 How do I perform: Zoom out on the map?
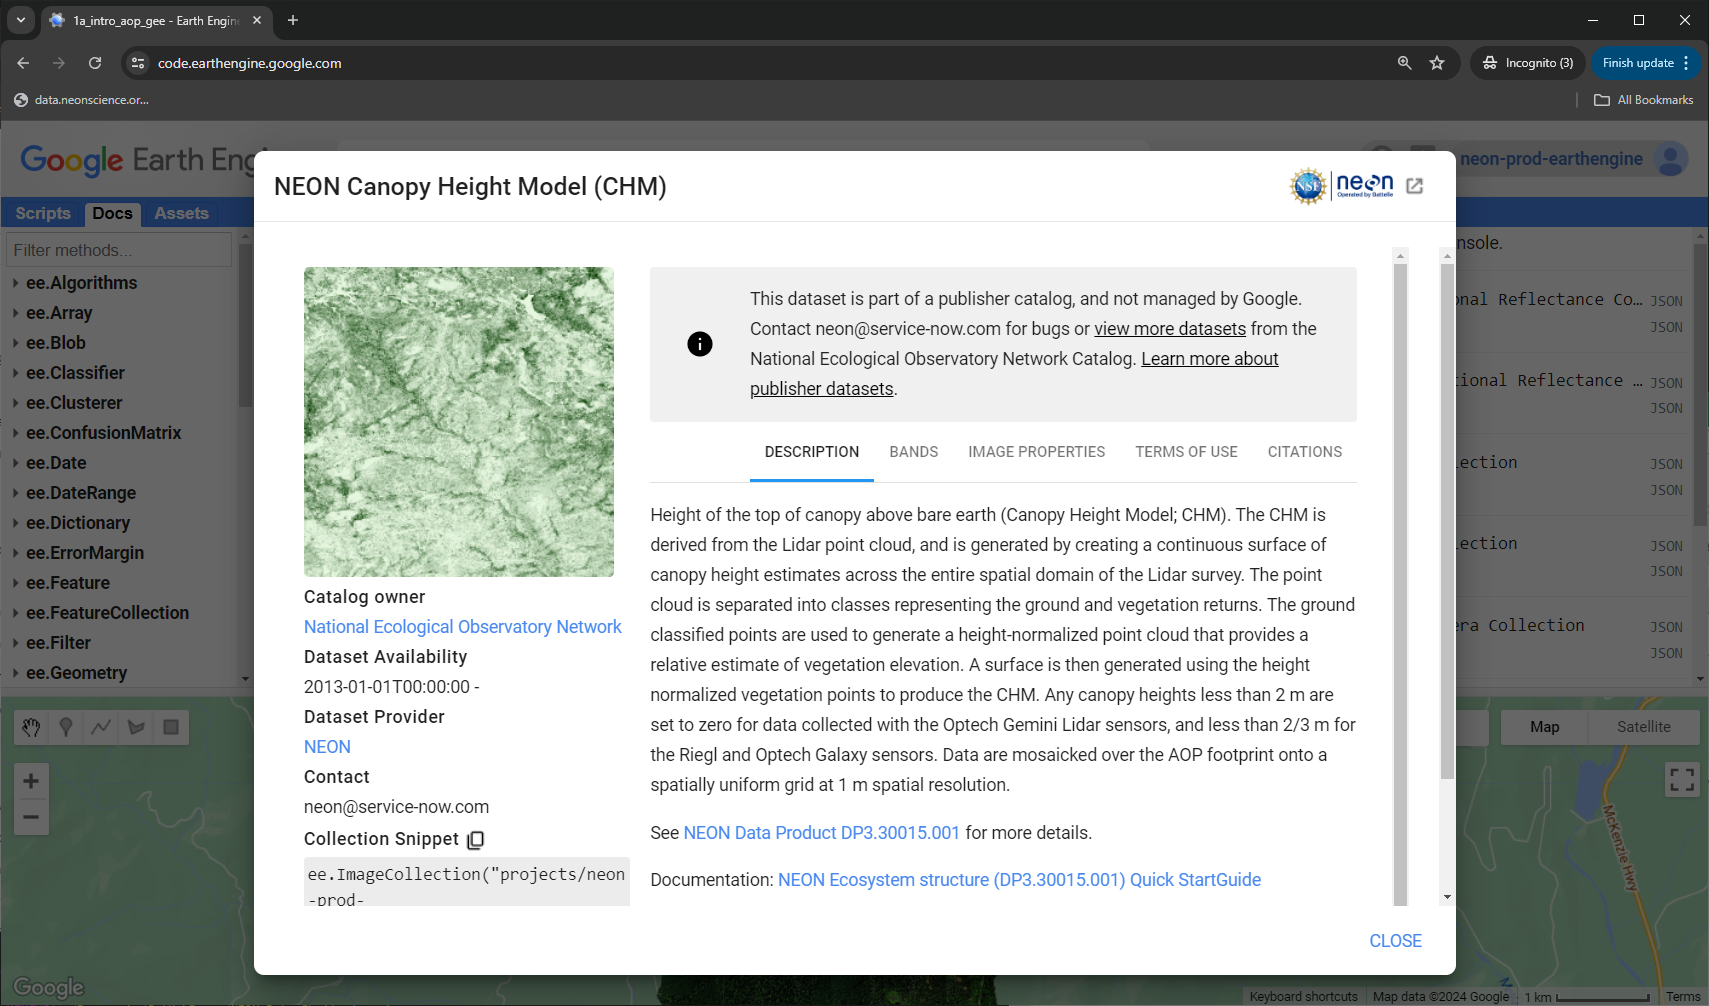(x=31, y=817)
